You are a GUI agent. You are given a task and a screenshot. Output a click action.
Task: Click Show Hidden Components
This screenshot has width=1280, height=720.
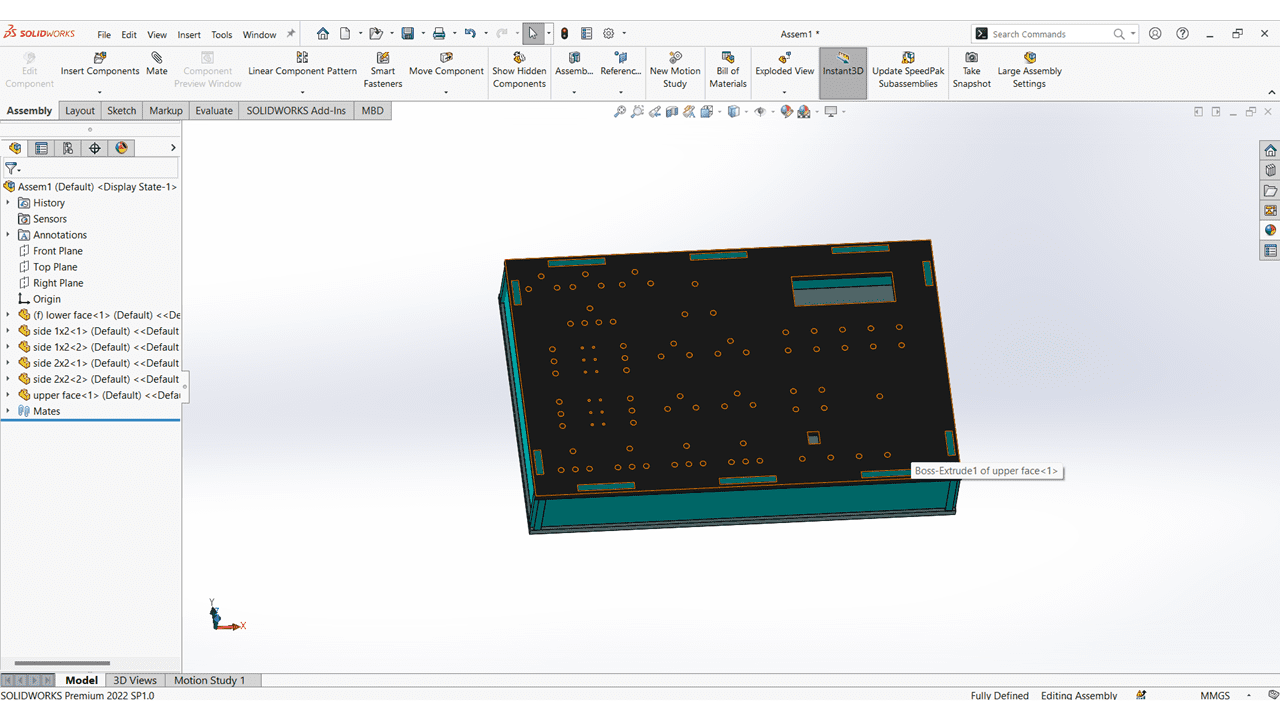tap(519, 70)
